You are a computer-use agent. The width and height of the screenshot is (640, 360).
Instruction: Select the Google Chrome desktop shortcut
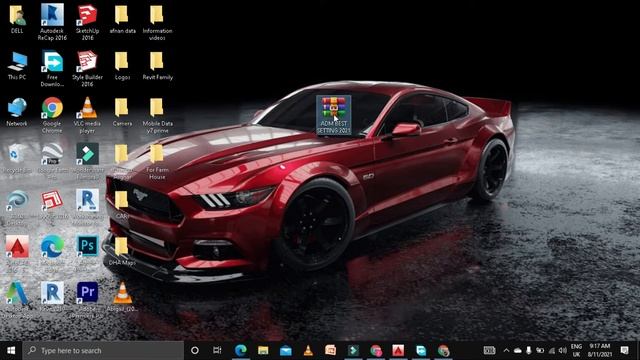[52, 114]
